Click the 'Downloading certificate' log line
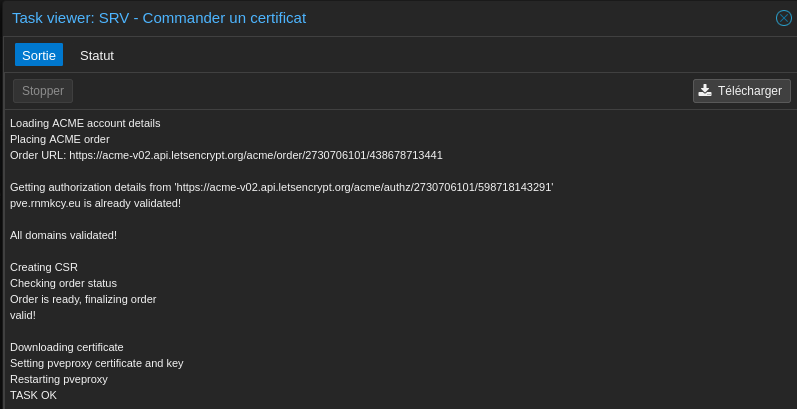Screen dimensions: 797x409 tap(67, 347)
